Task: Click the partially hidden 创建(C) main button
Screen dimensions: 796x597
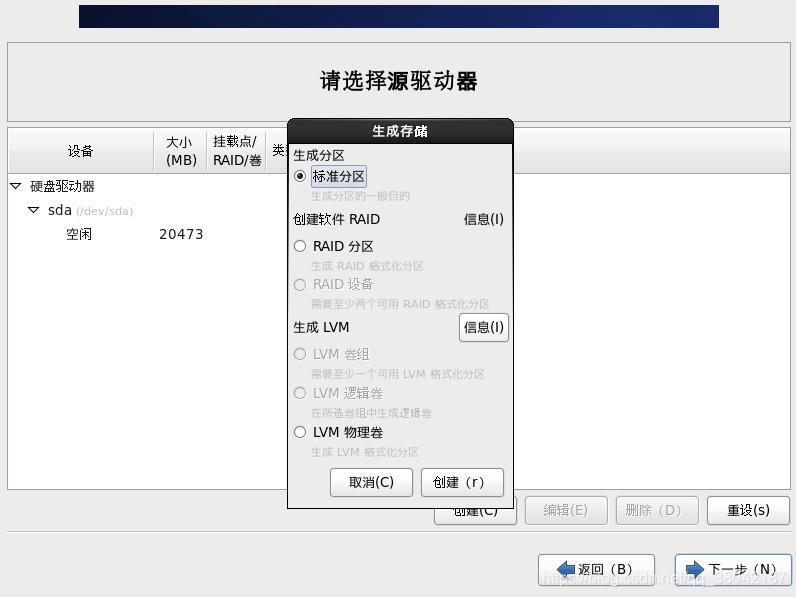Action: click(475, 514)
